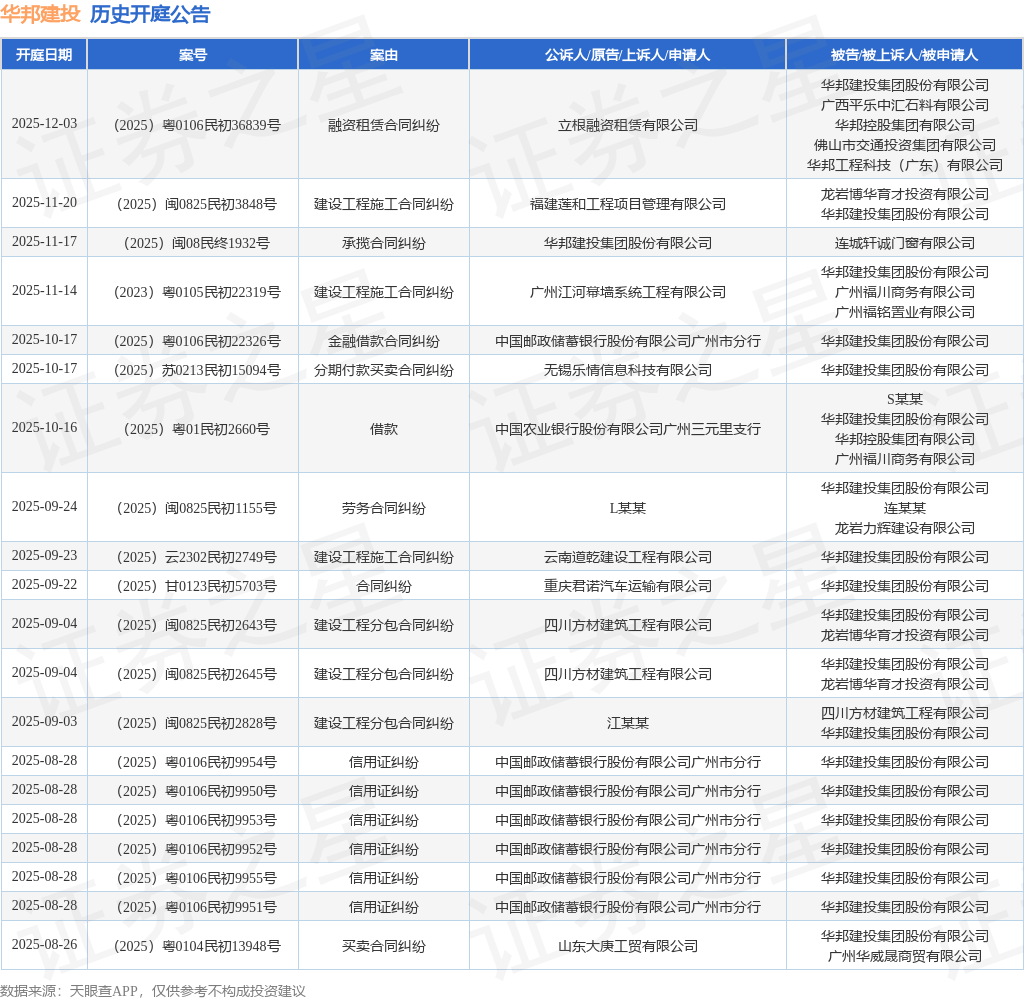
Task: Select case number 粤0106民初22326号
Action: (x=197, y=341)
